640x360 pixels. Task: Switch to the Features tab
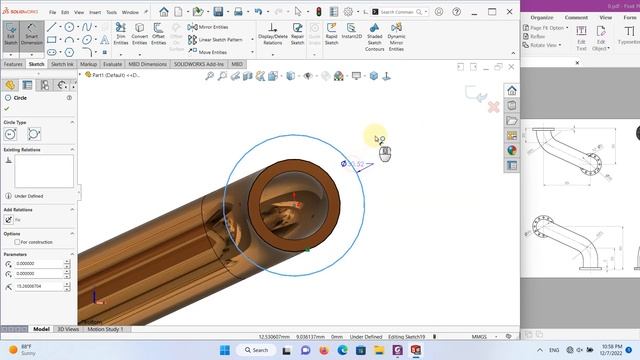13,64
